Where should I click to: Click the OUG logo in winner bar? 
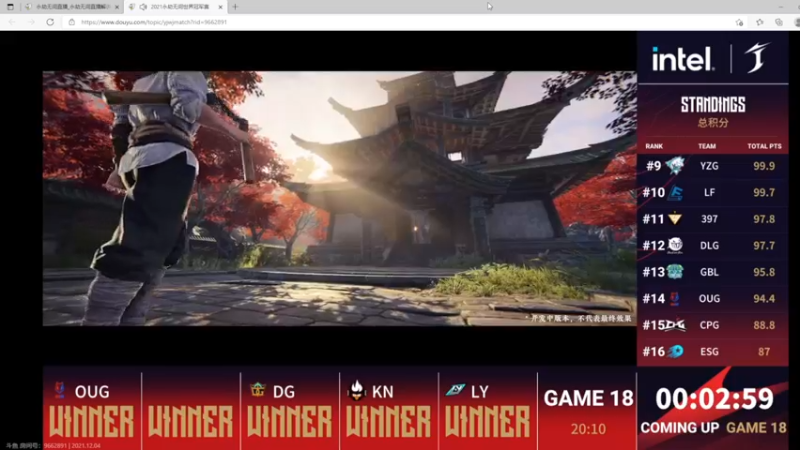pyautogui.click(x=60, y=390)
